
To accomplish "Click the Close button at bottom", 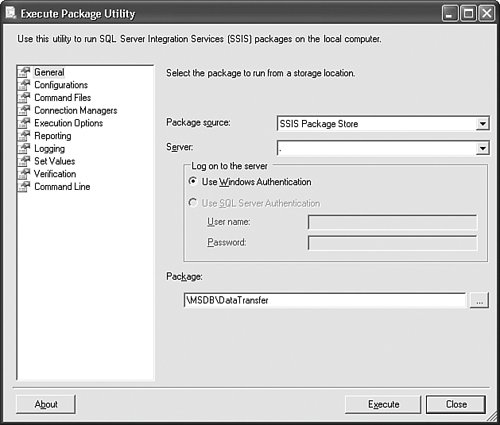I will click(x=456, y=404).
